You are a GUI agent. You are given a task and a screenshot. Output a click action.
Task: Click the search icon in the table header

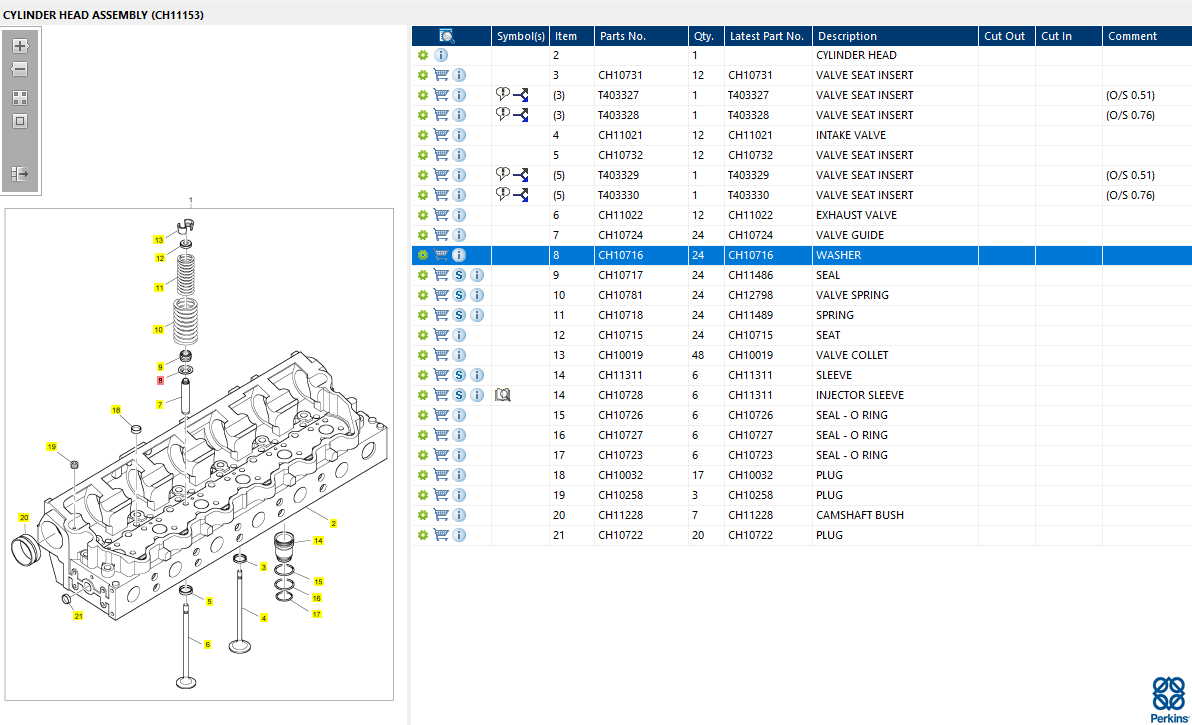click(447, 36)
